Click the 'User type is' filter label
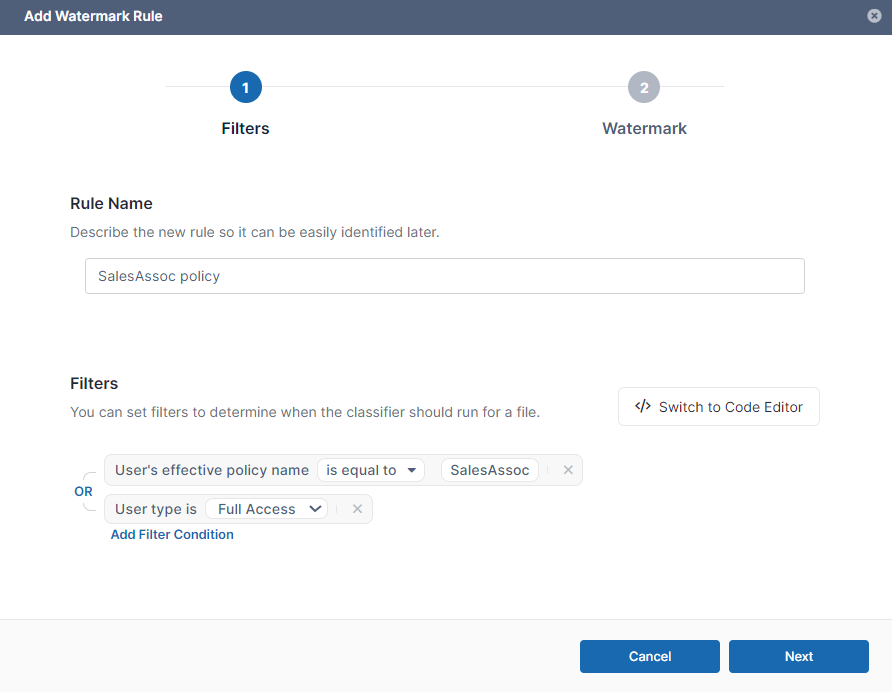This screenshot has width=892, height=692. point(156,509)
